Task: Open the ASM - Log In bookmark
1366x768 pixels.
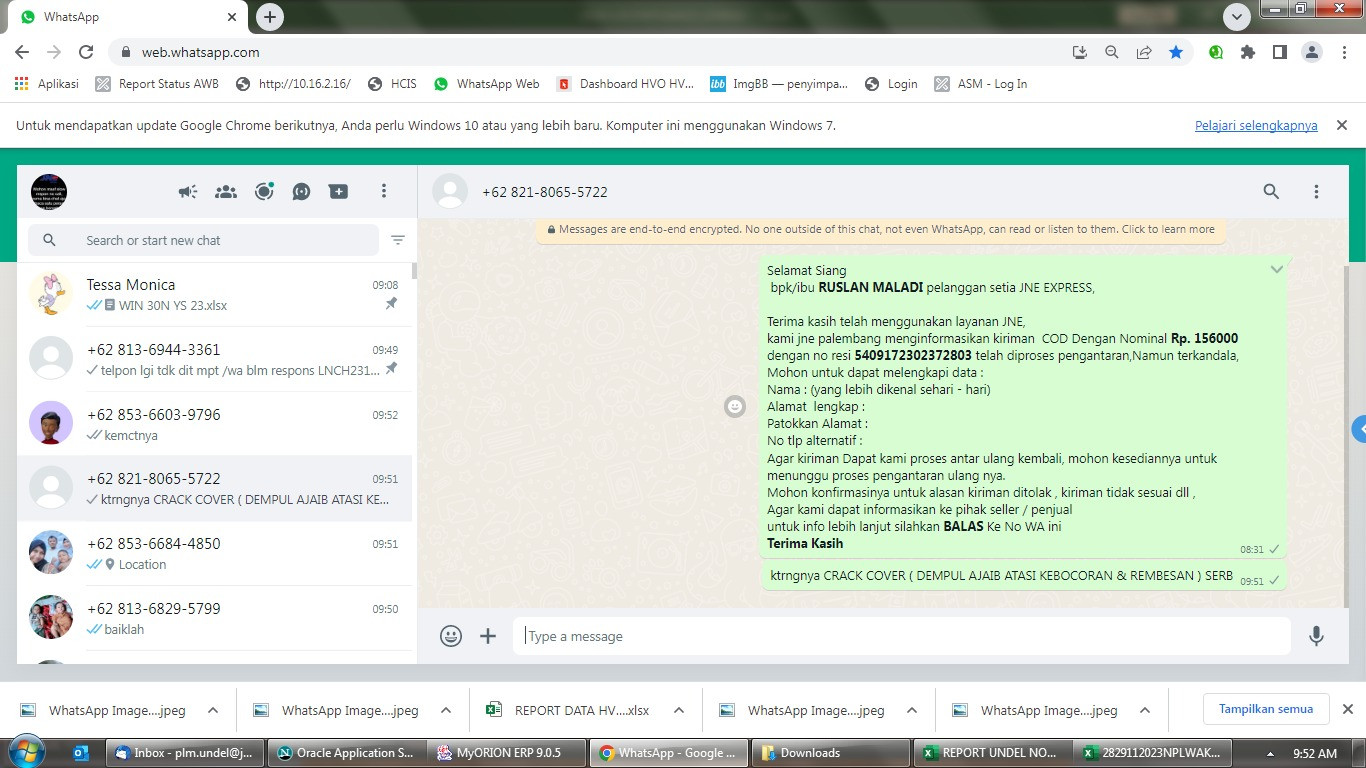Action: [981, 84]
